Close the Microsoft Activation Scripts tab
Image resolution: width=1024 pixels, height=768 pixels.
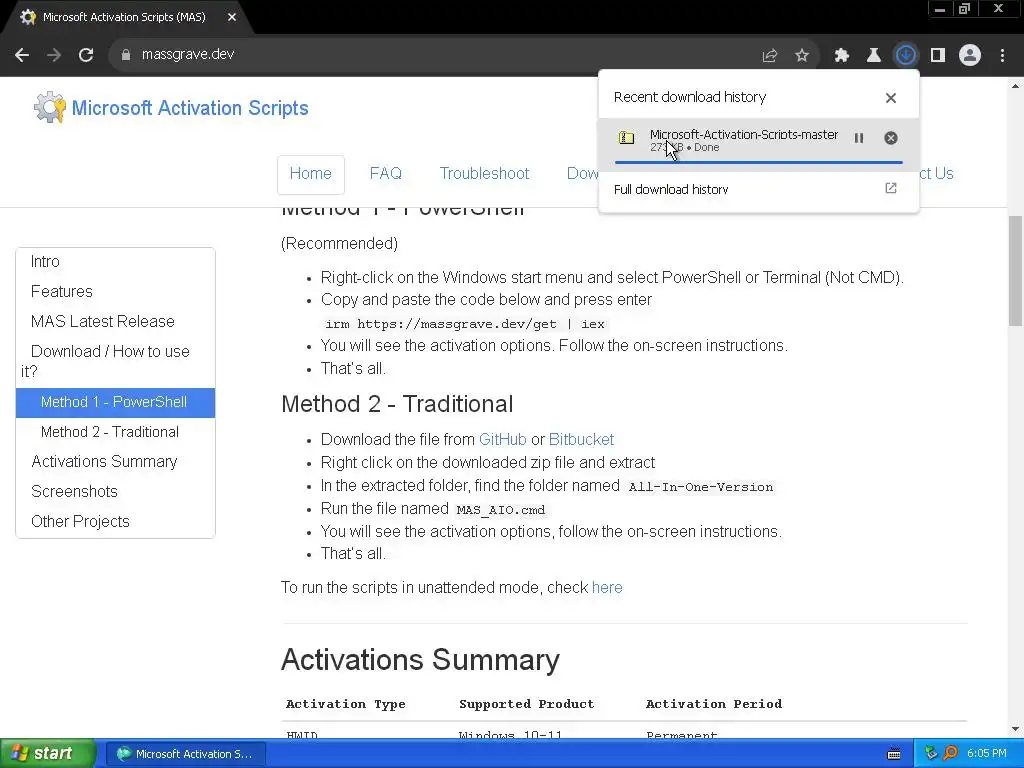pyautogui.click(x=232, y=17)
